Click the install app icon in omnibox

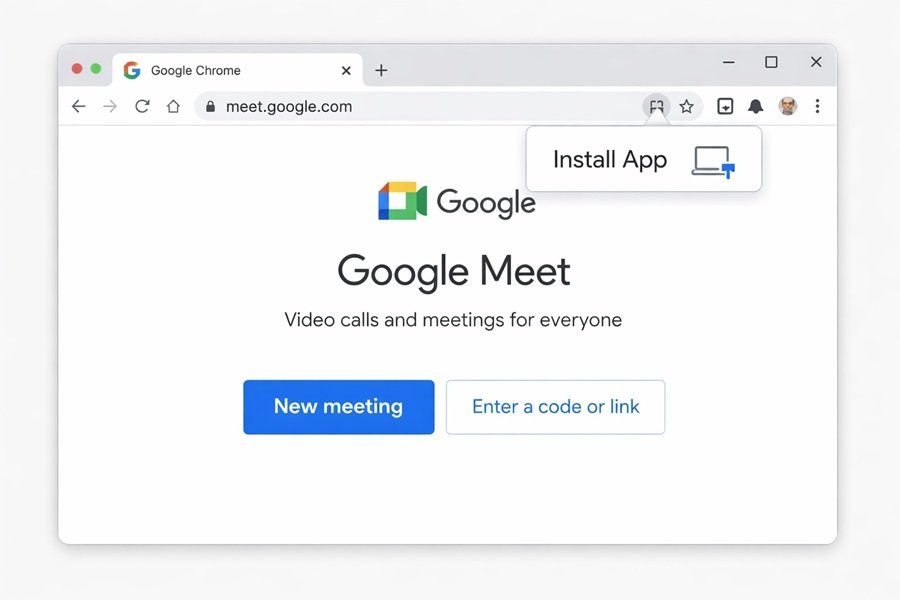point(656,106)
